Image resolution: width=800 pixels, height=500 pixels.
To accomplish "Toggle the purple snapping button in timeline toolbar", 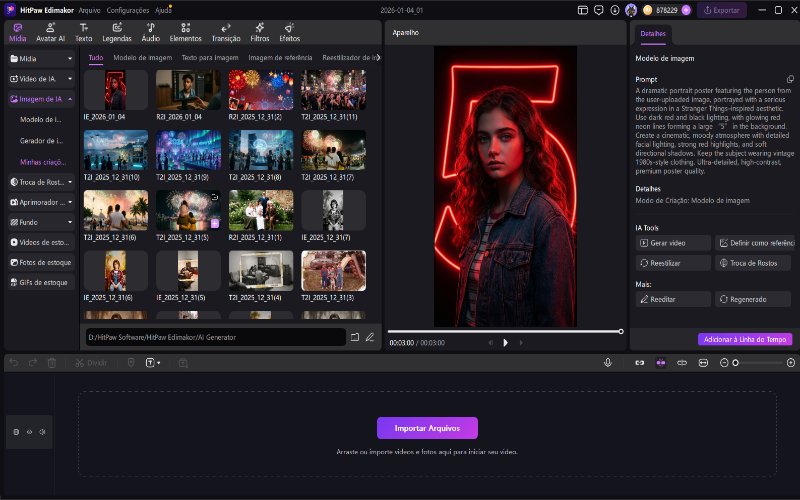I will coord(660,362).
